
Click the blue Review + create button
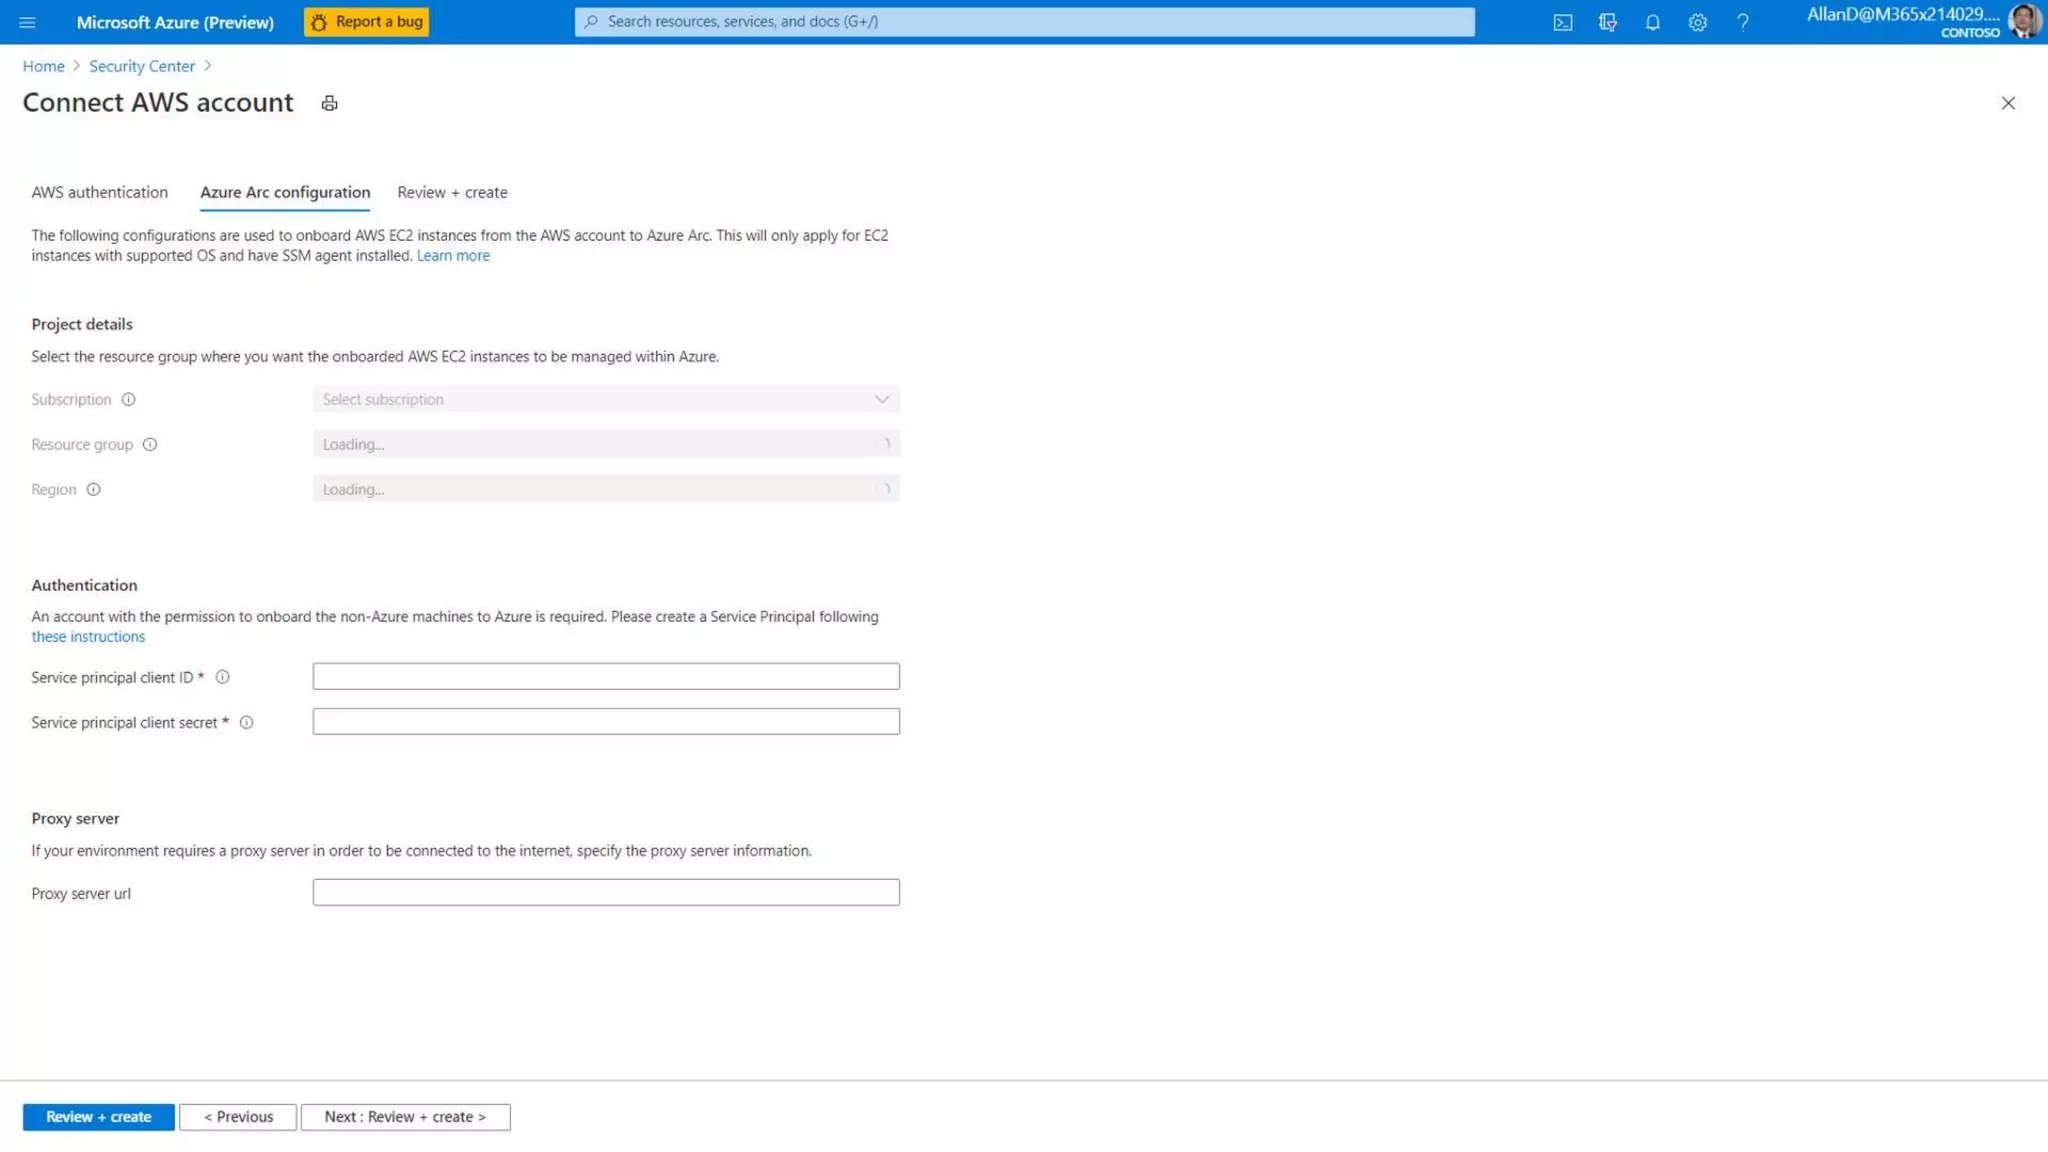point(98,1116)
